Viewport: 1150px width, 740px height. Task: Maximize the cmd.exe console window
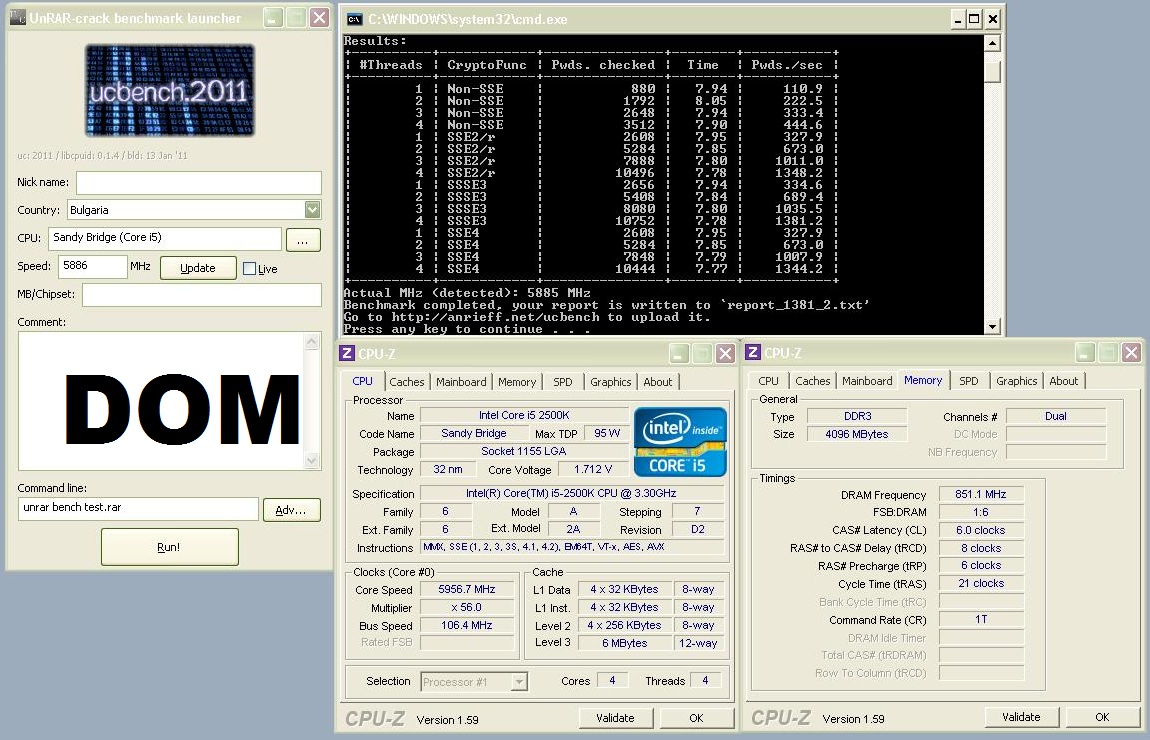[x=973, y=18]
